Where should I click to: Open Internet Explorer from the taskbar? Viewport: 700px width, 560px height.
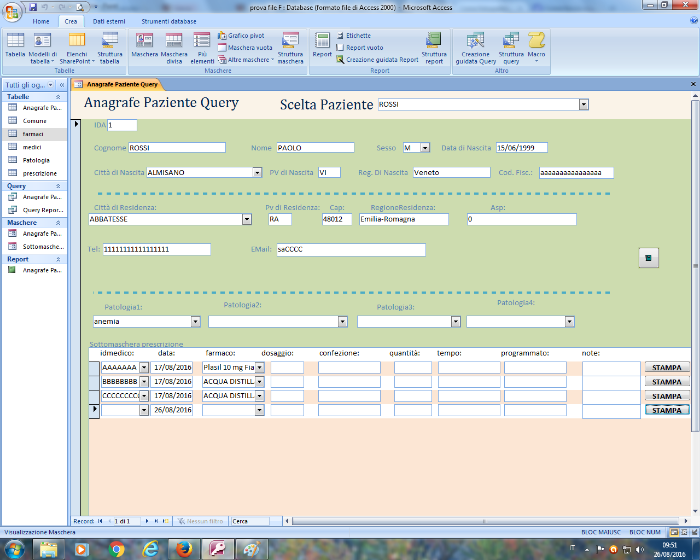pyautogui.click(x=150, y=549)
